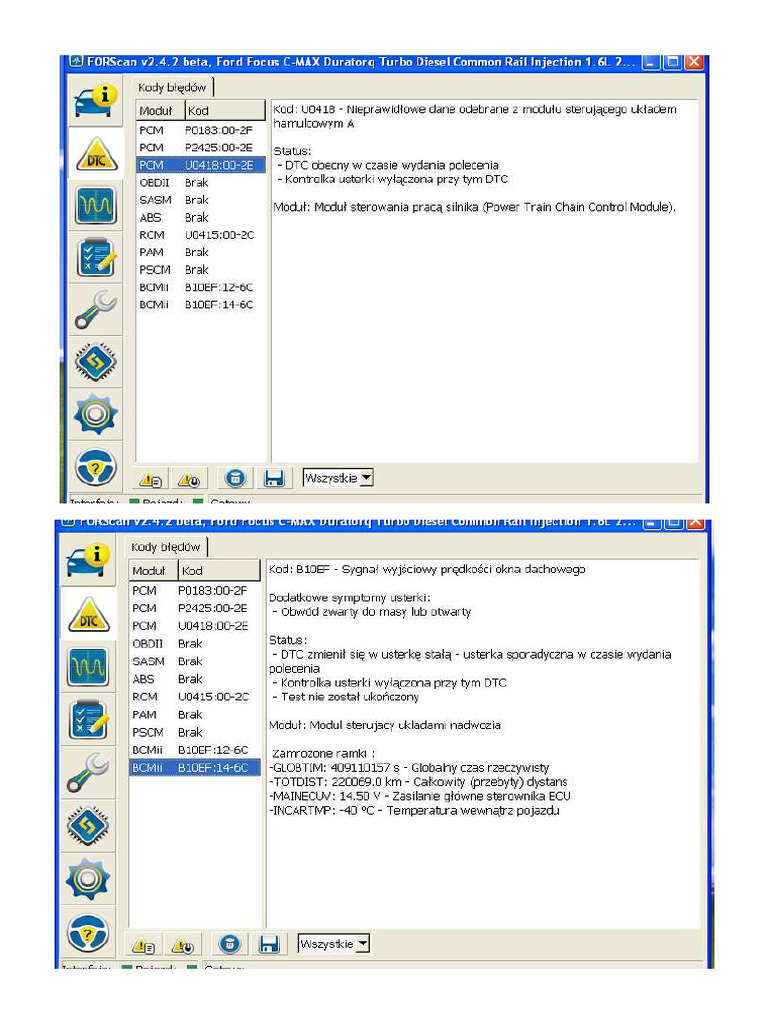Open steering wheel help icon, lower window
This screenshot has height=1024, width=768.
pos(88,933)
